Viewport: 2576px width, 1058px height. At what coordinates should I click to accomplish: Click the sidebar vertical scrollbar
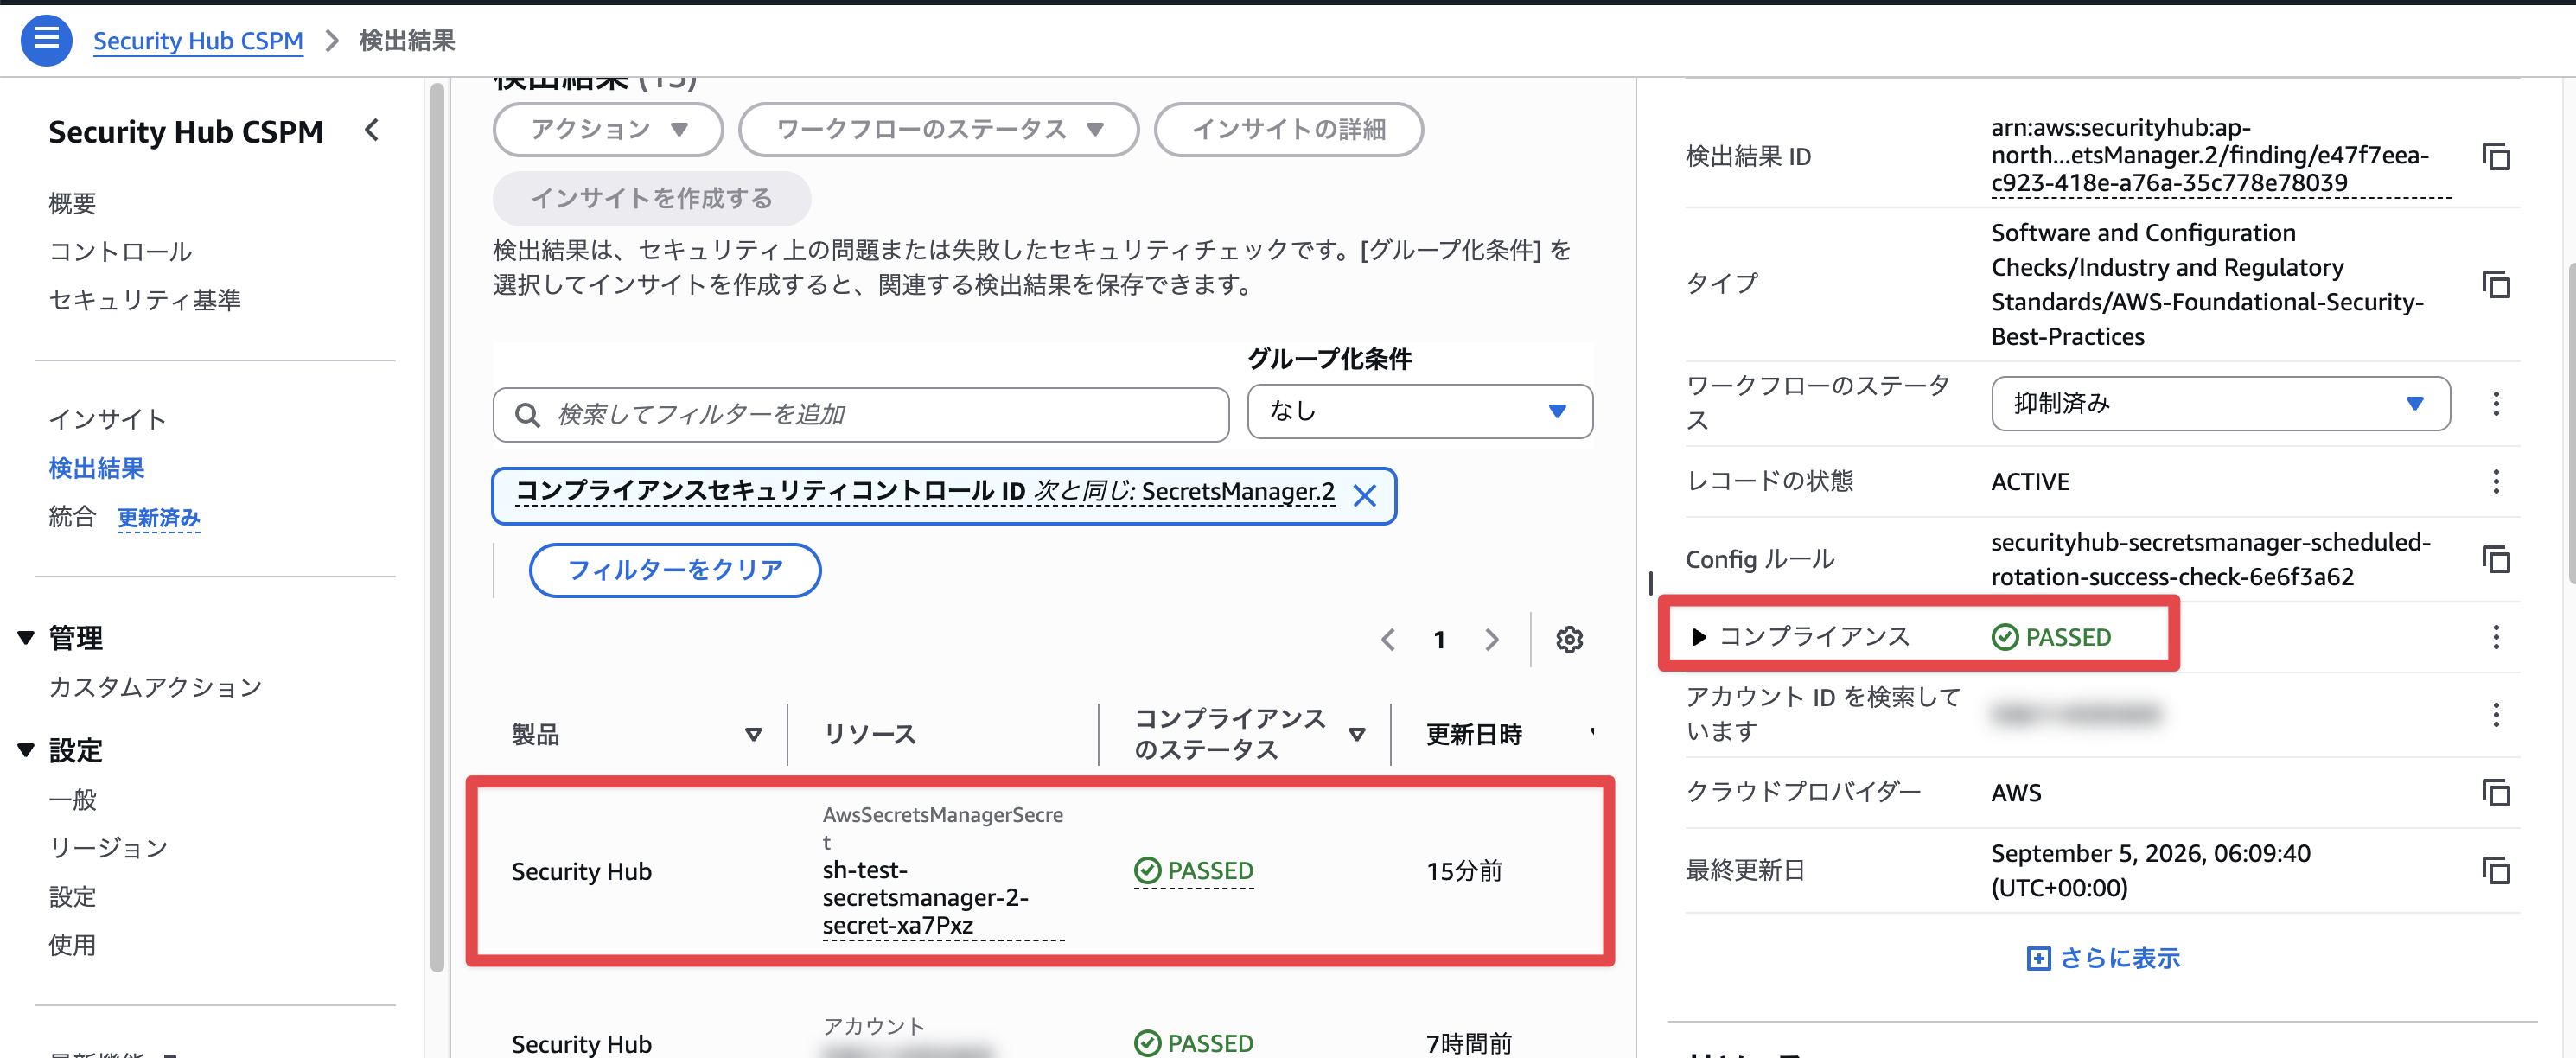click(437, 526)
